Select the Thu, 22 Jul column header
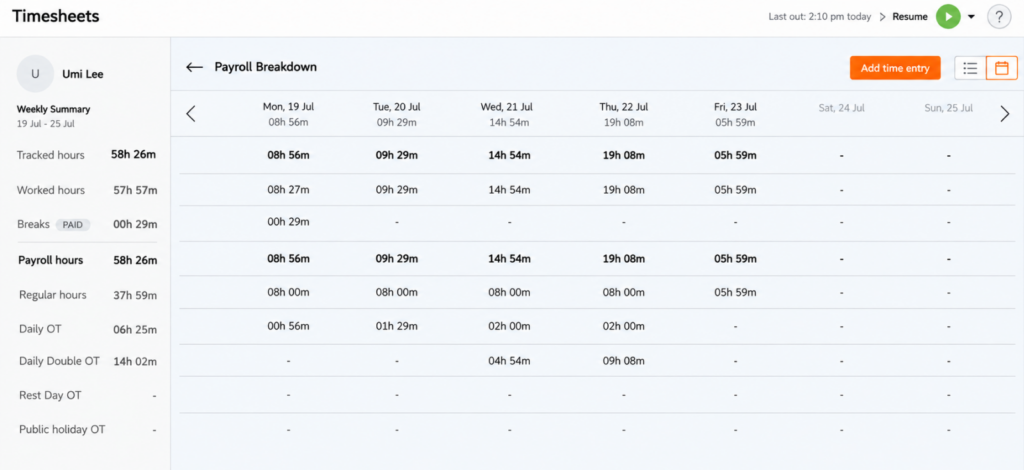 pos(624,114)
